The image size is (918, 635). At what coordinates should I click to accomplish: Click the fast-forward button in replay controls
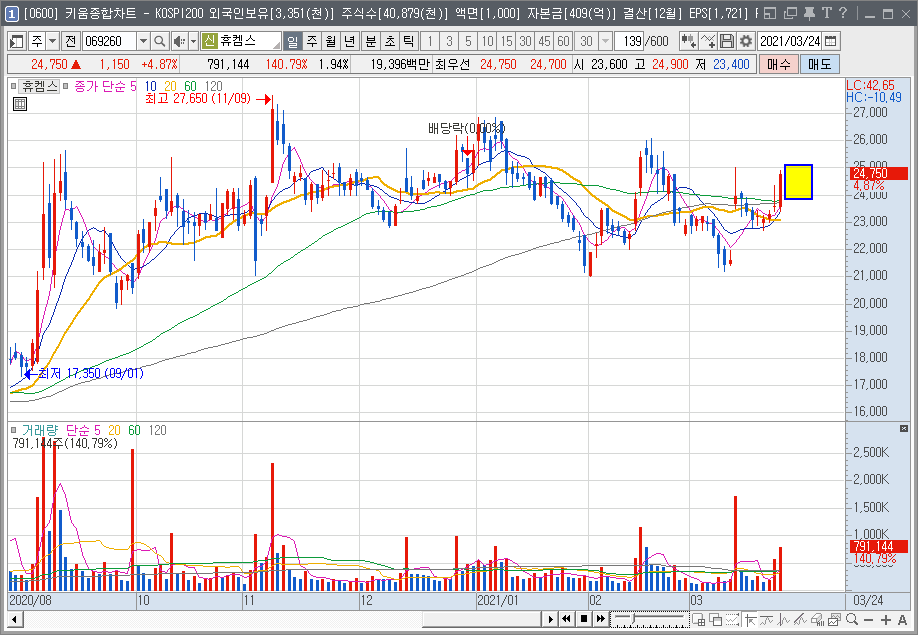pos(601,619)
